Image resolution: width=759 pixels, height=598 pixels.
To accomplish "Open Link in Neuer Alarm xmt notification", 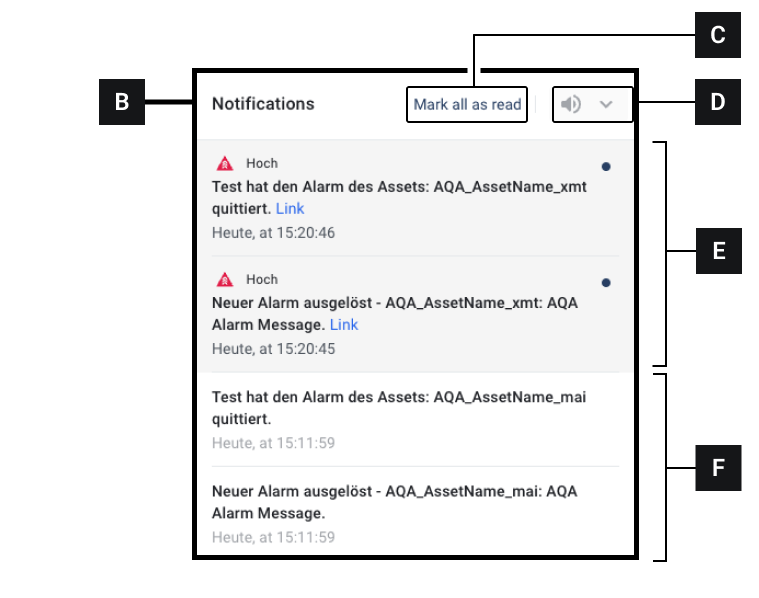I will click(344, 324).
